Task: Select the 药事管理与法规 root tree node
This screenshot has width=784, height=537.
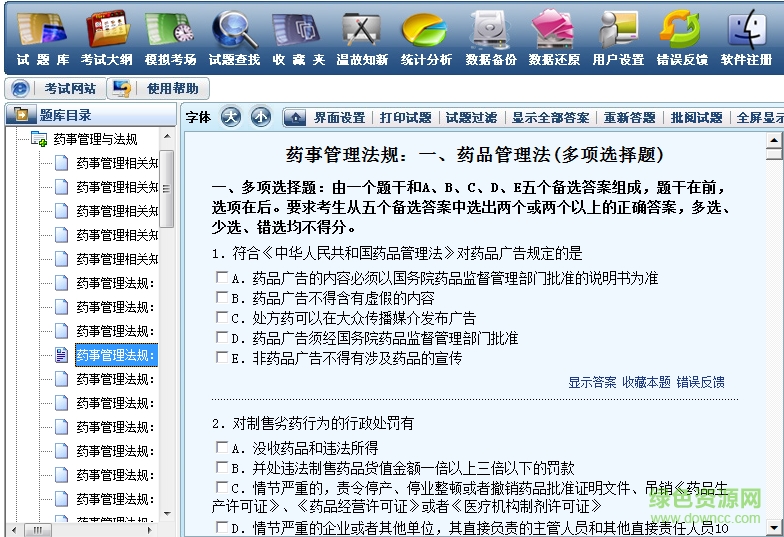Action: point(95,139)
